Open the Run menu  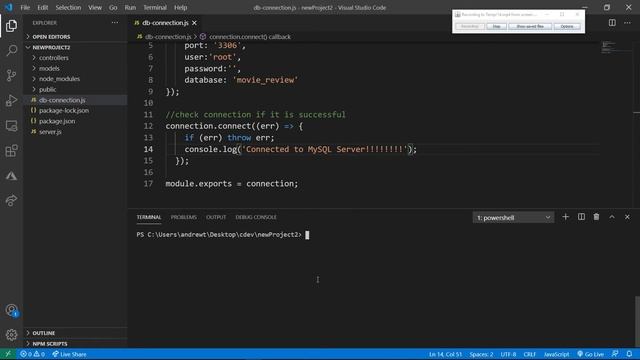pos(130,7)
